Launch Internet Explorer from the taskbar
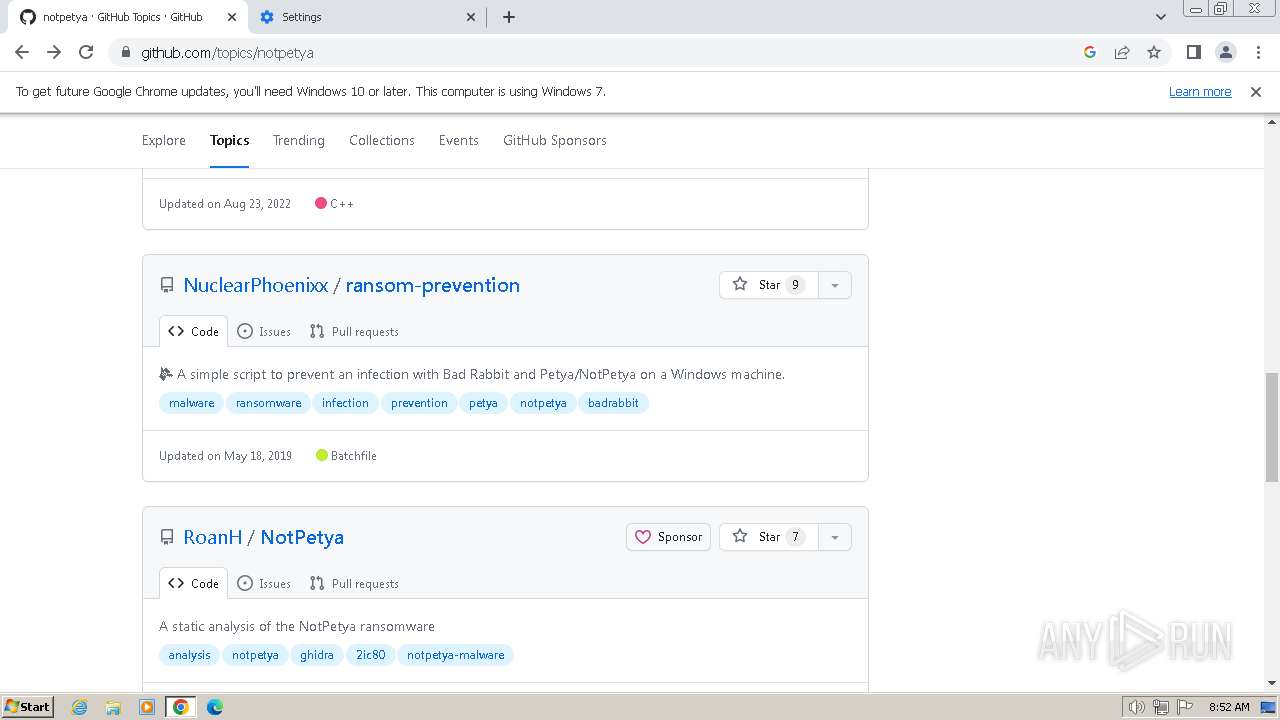The image size is (1280, 720). click(x=80, y=707)
